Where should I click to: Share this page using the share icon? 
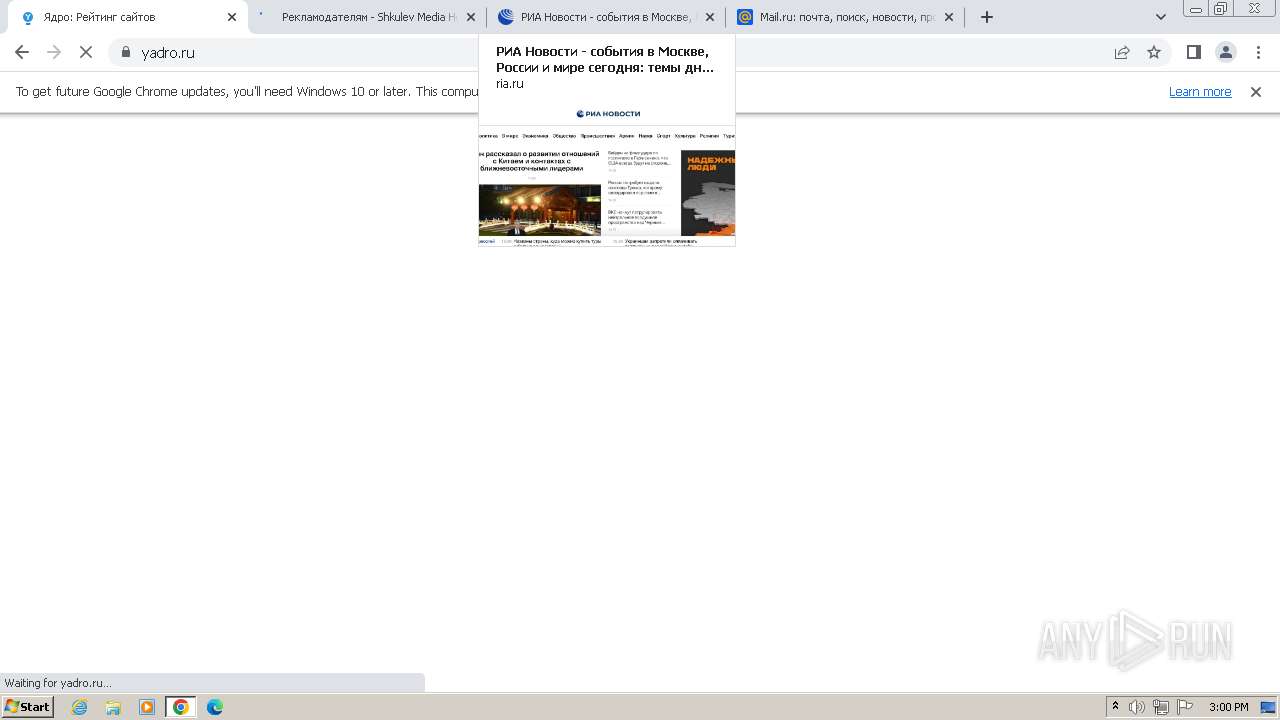(x=1122, y=52)
